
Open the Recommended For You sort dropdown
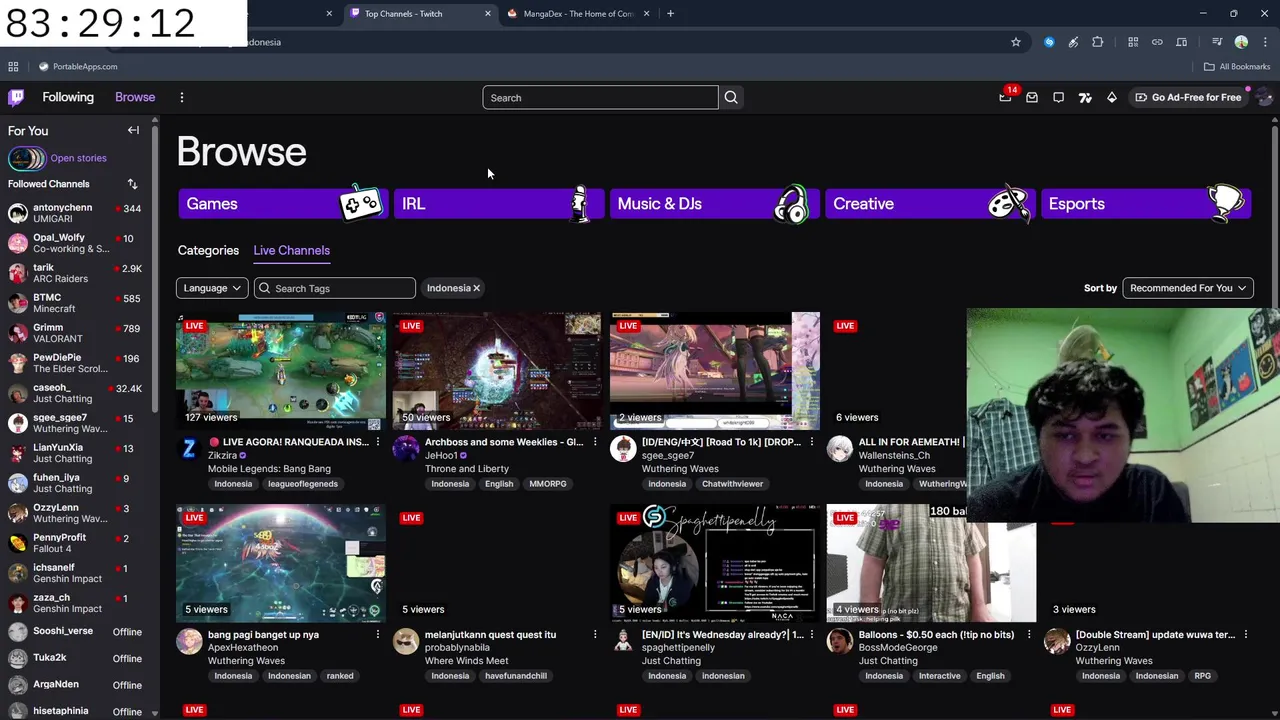[1188, 288]
